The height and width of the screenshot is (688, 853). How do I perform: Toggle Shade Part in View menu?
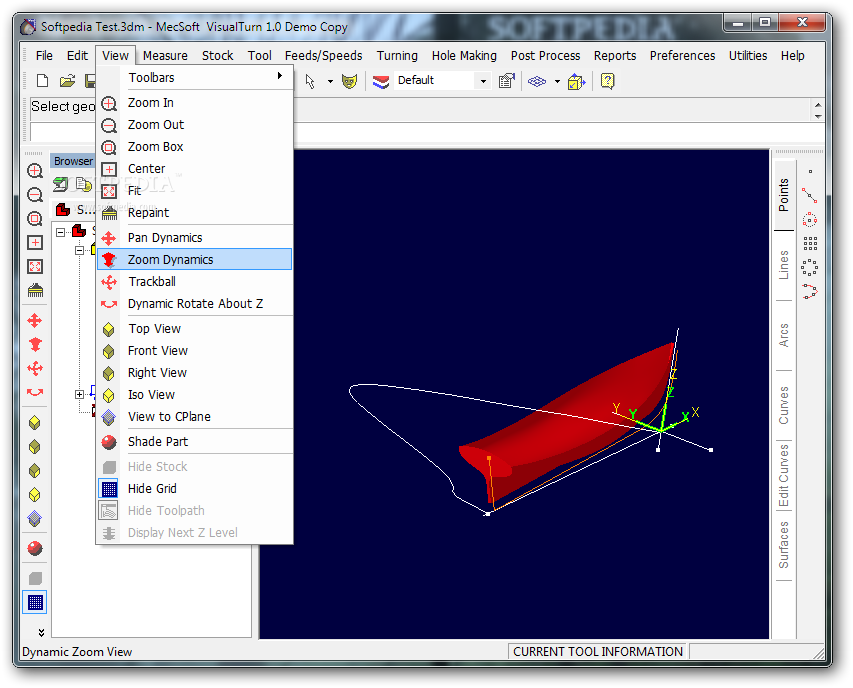pyautogui.click(x=195, y=442)
